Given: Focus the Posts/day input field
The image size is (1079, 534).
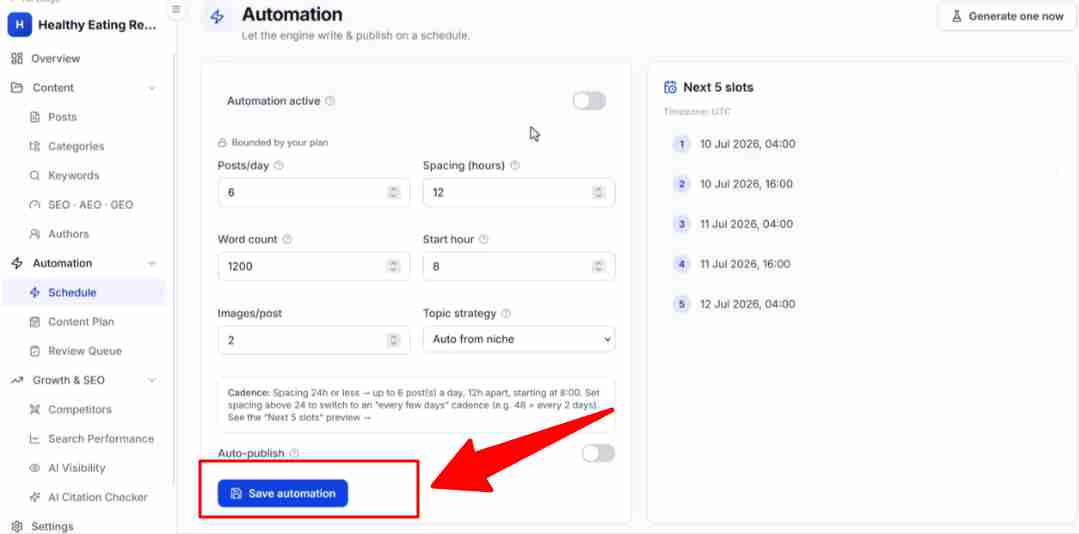Looking at the screenshot, I should coord(314,193).
